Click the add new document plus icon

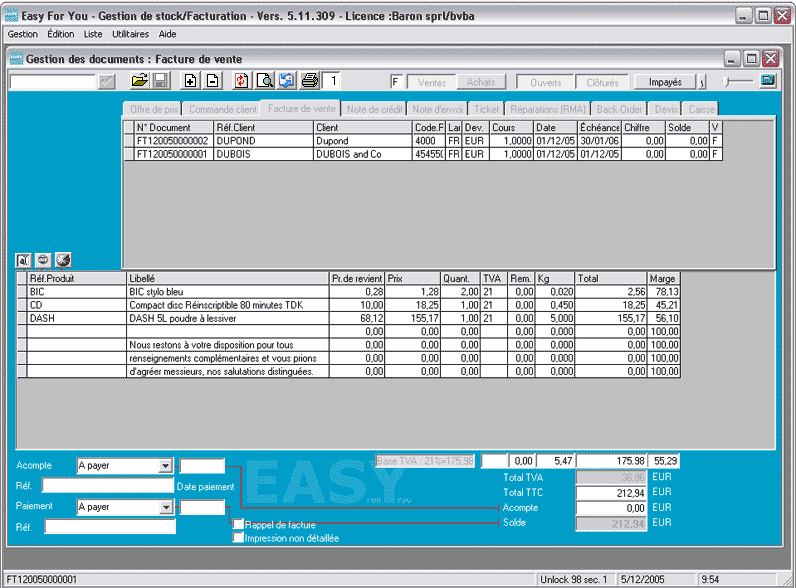pyautogui.click(x=191, y=81)
